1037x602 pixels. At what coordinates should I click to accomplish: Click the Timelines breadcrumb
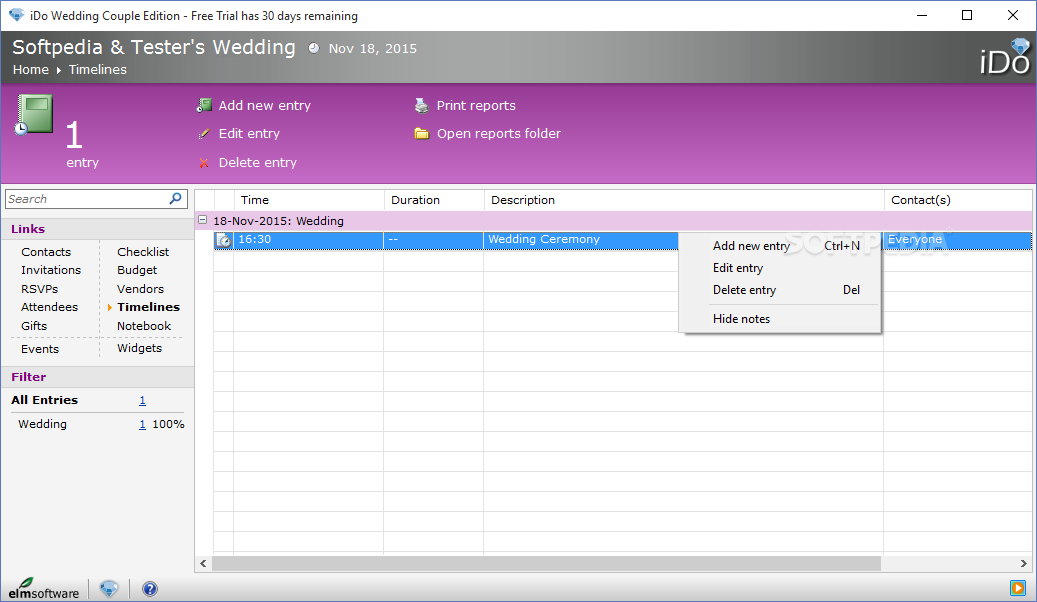point(98,69)
